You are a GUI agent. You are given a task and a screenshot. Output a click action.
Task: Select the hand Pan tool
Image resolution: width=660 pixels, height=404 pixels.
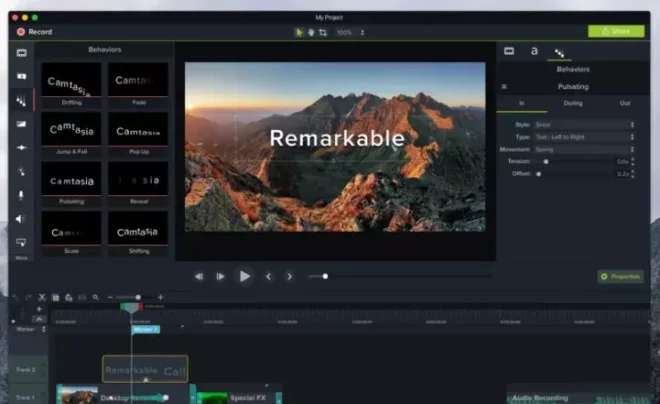coord(311,32)
